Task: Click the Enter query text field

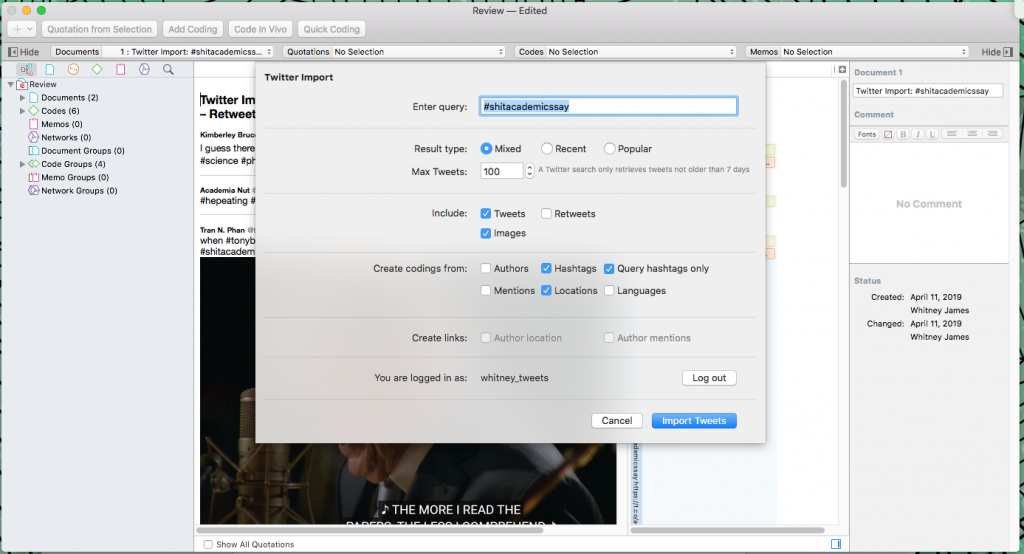Action: (608, 106)
